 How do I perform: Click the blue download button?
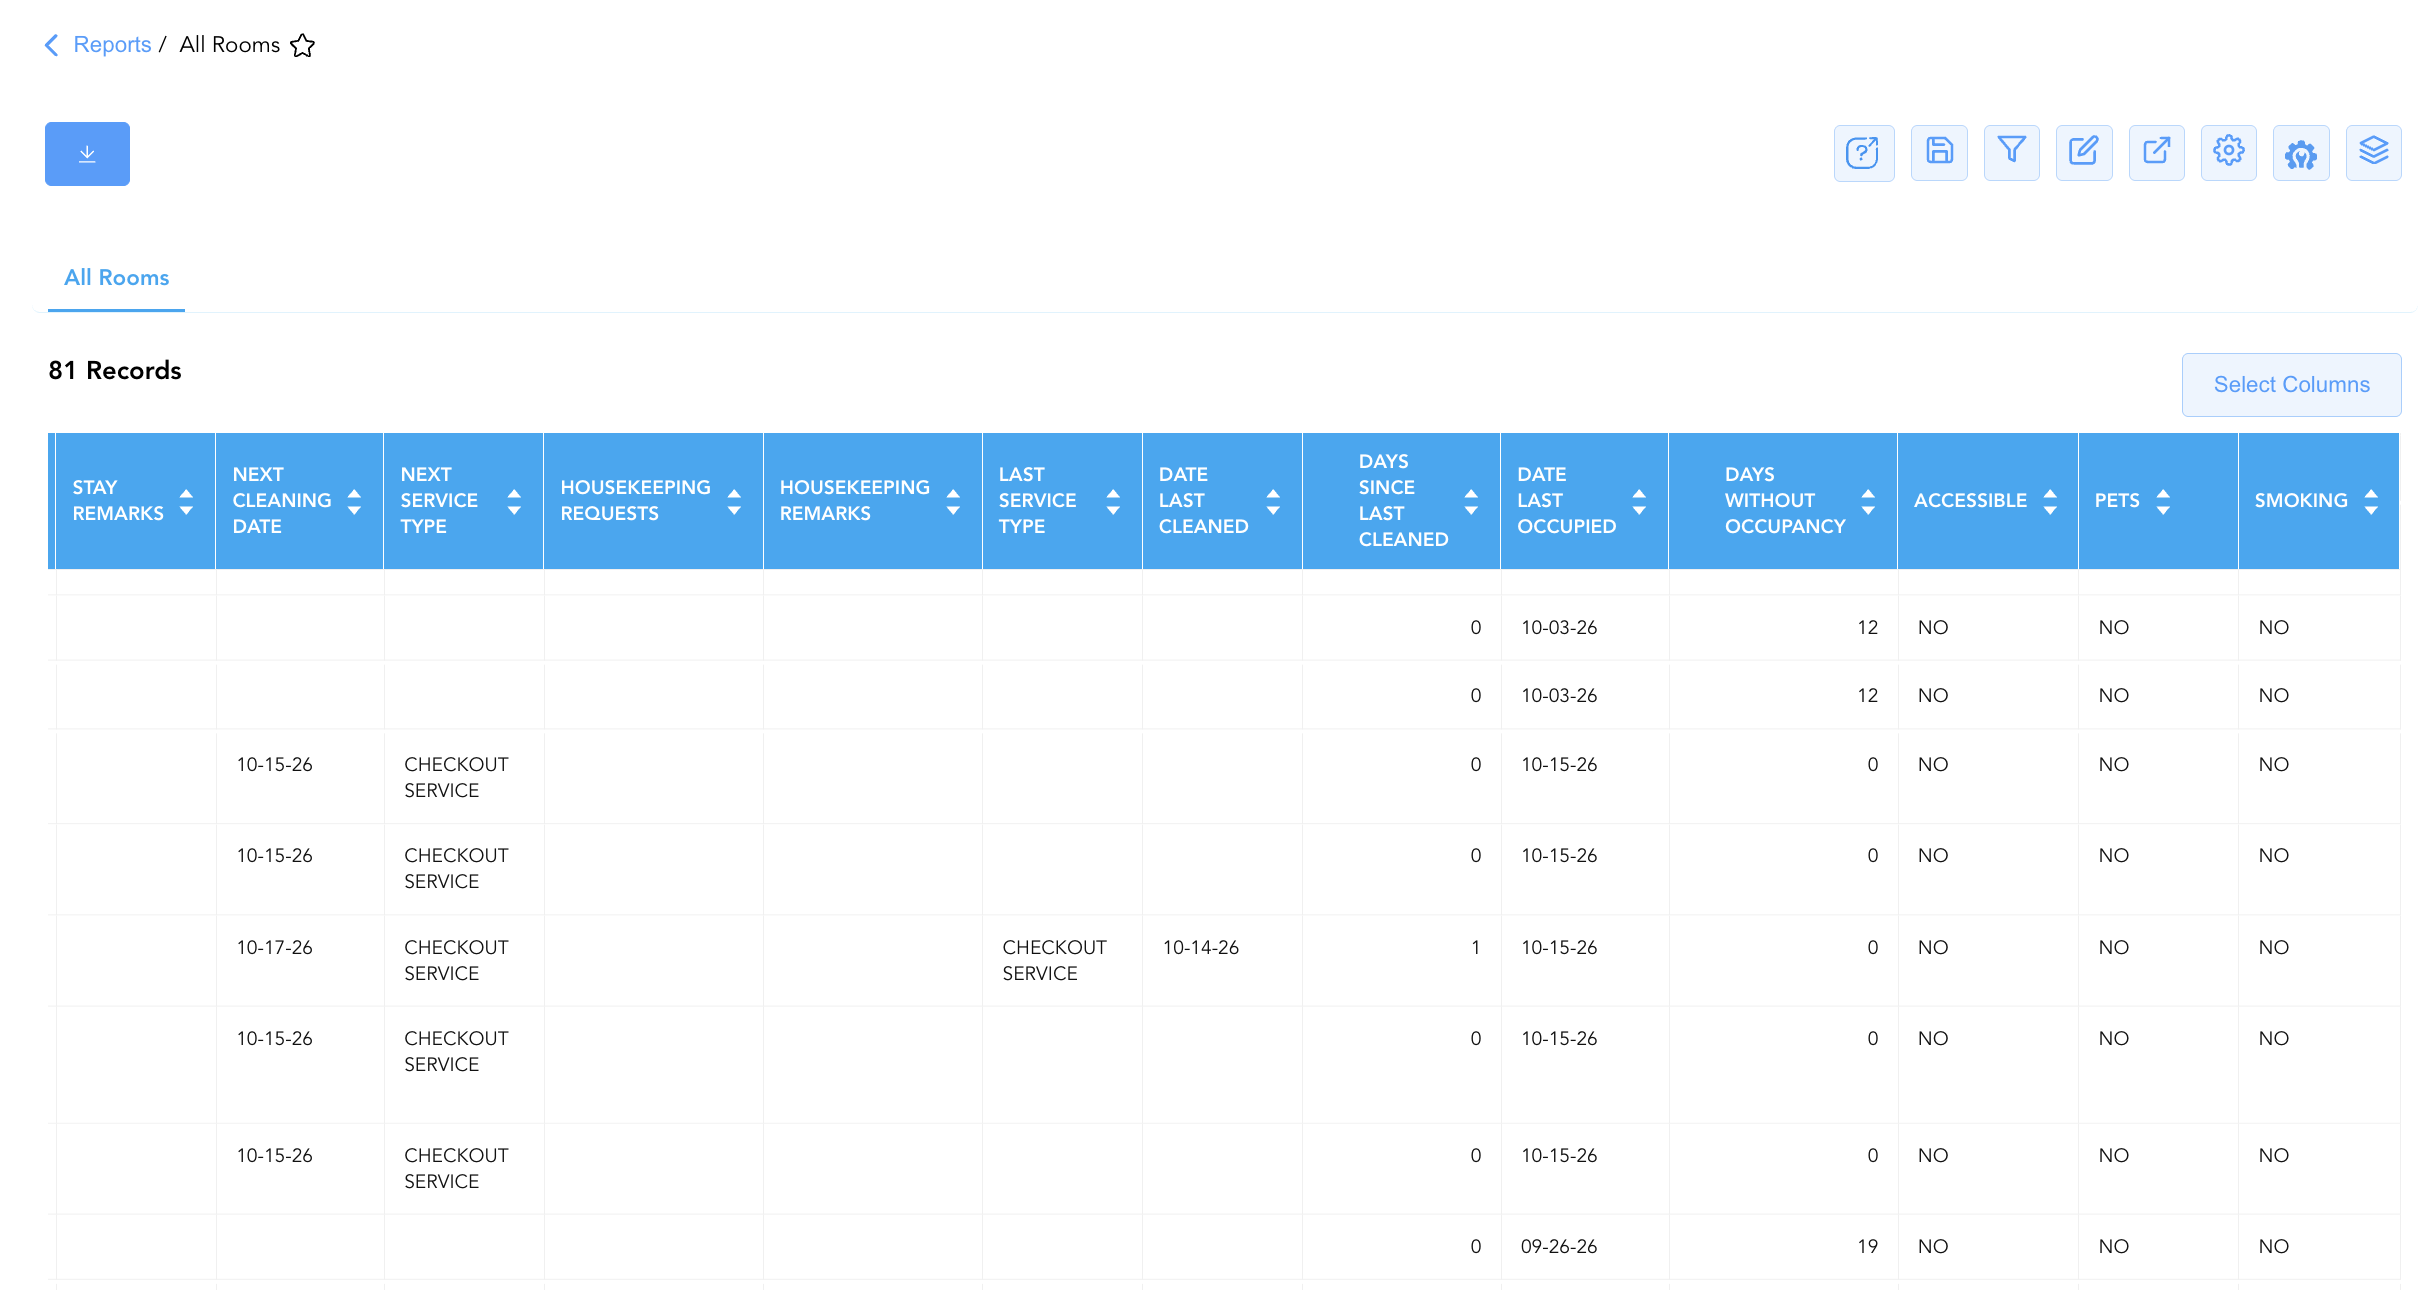point(87,154)
